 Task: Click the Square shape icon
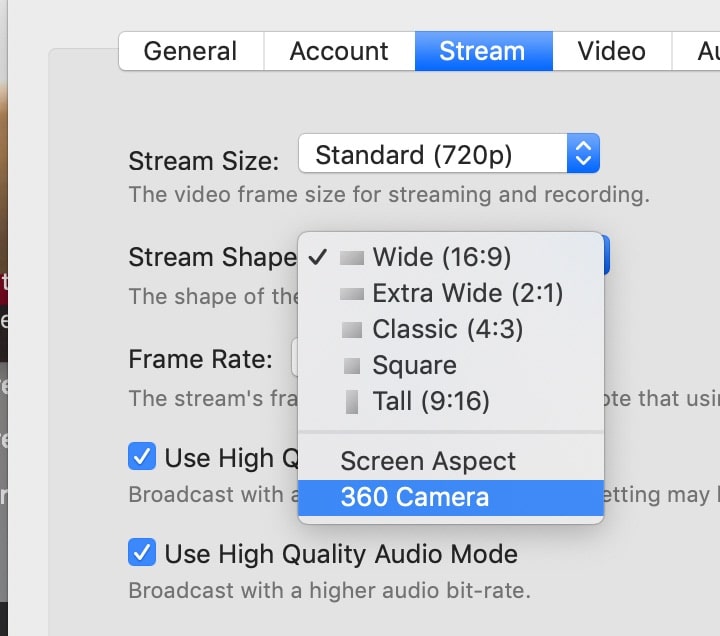click(352, 366)
